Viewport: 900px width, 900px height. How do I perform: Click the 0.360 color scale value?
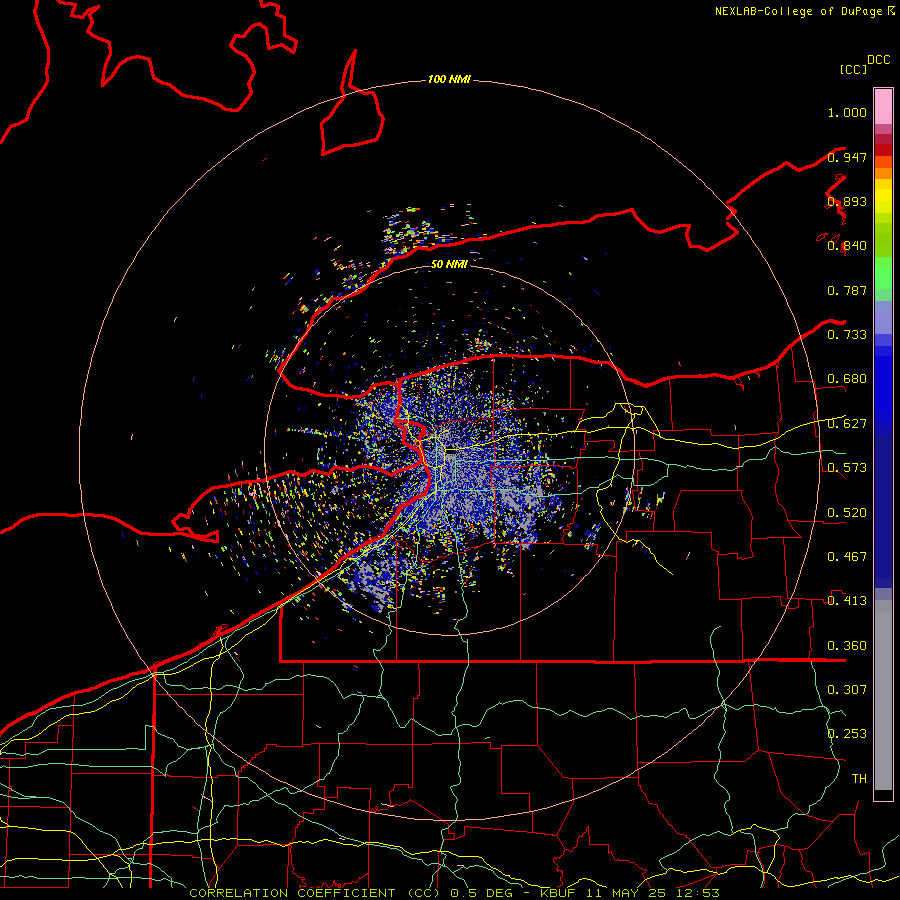coord(847,646)
